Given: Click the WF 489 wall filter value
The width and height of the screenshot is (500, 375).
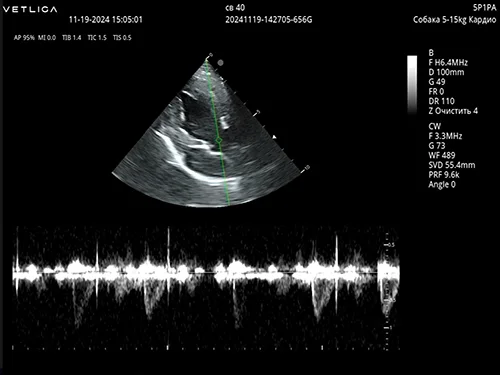Looking at the screenshot, I should [442, 155].
